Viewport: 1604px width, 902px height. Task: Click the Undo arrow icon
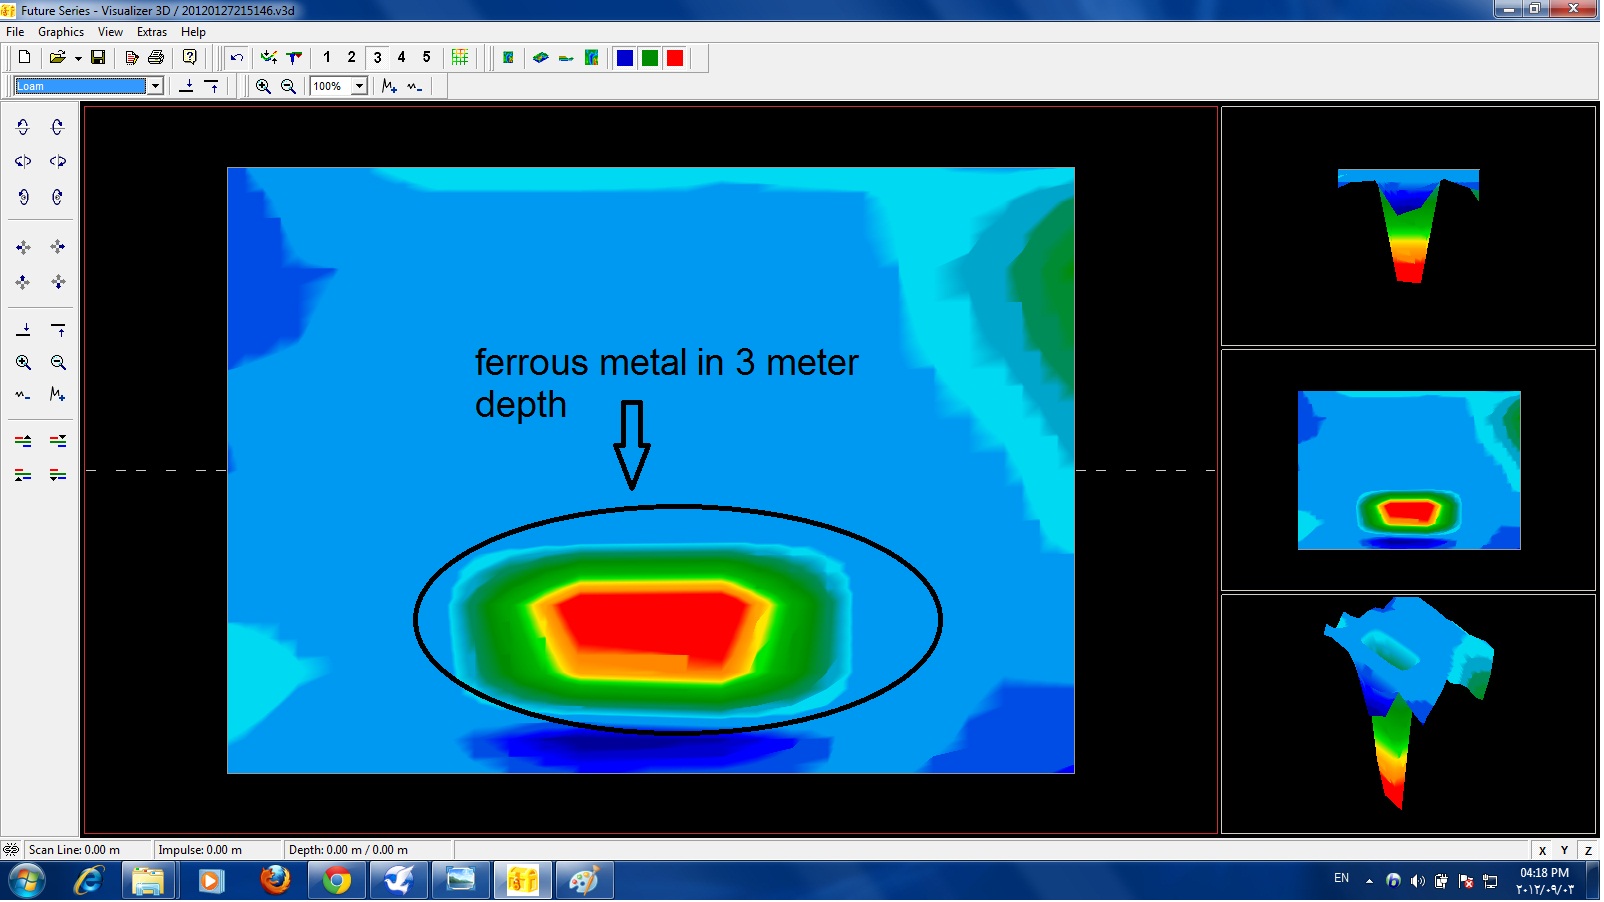237,58
